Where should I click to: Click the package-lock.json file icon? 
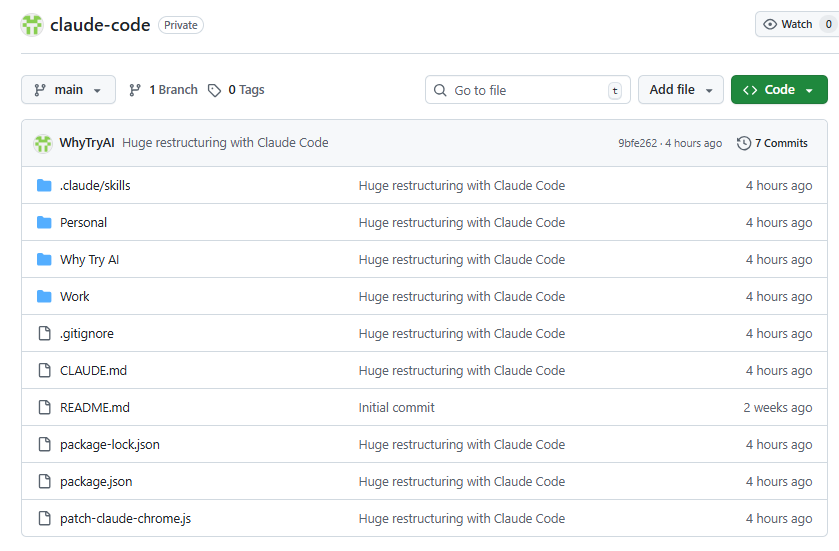[x=45, y=444]
